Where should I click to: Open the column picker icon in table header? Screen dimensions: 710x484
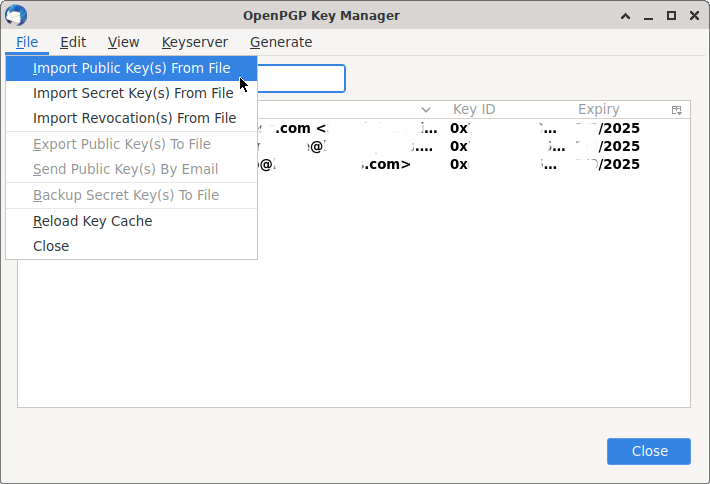tap(677, 110)
